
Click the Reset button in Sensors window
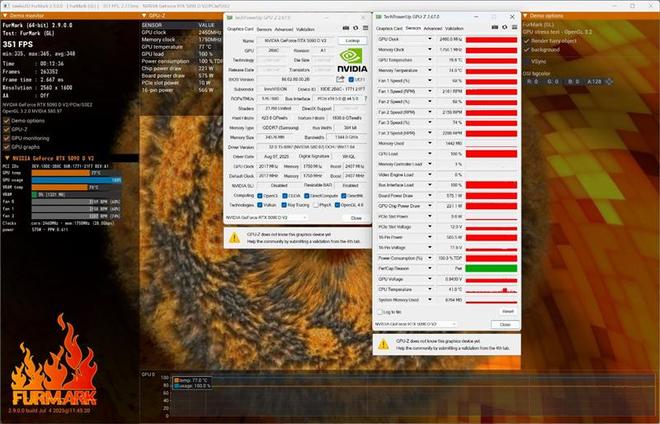508,312
